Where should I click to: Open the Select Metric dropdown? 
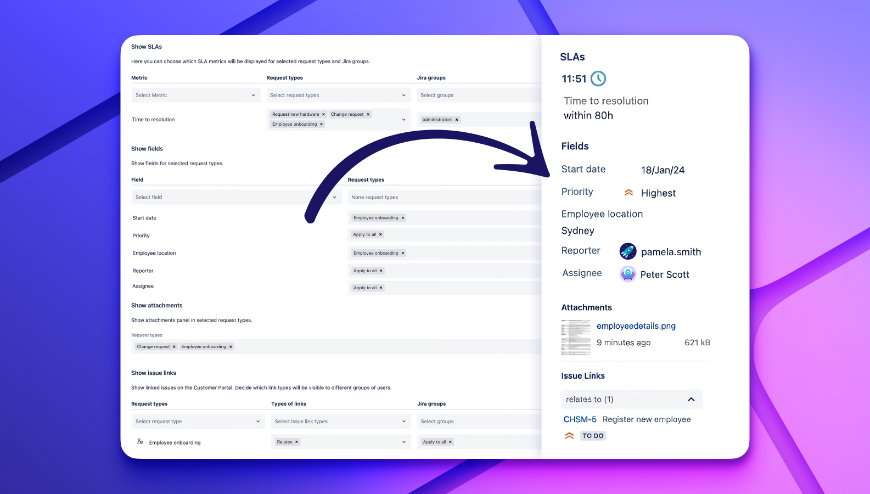pos(196,95)
